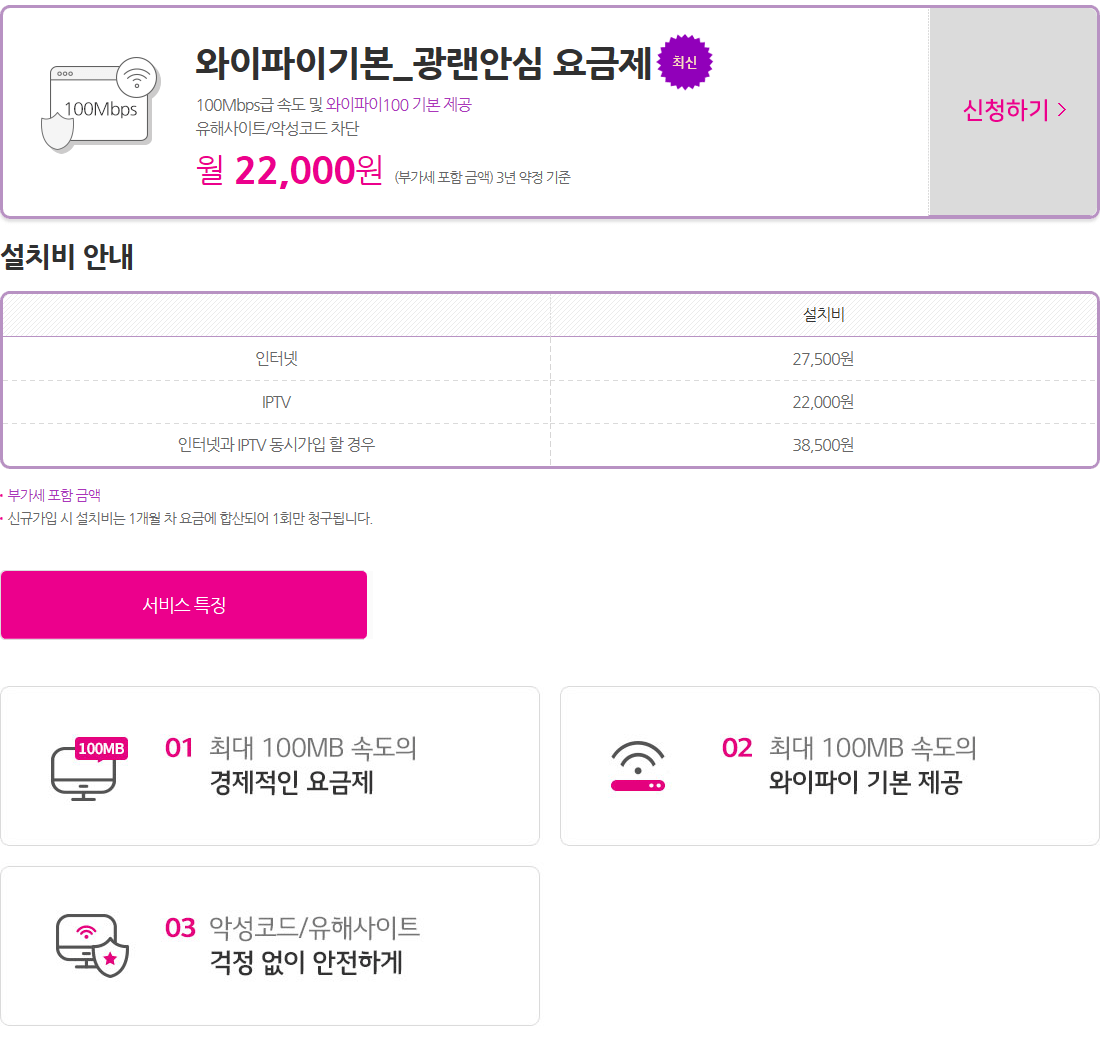Select the 03 걱정 없이 안전하게 card
1100x1062 pixels.
(x=270, y=946)
